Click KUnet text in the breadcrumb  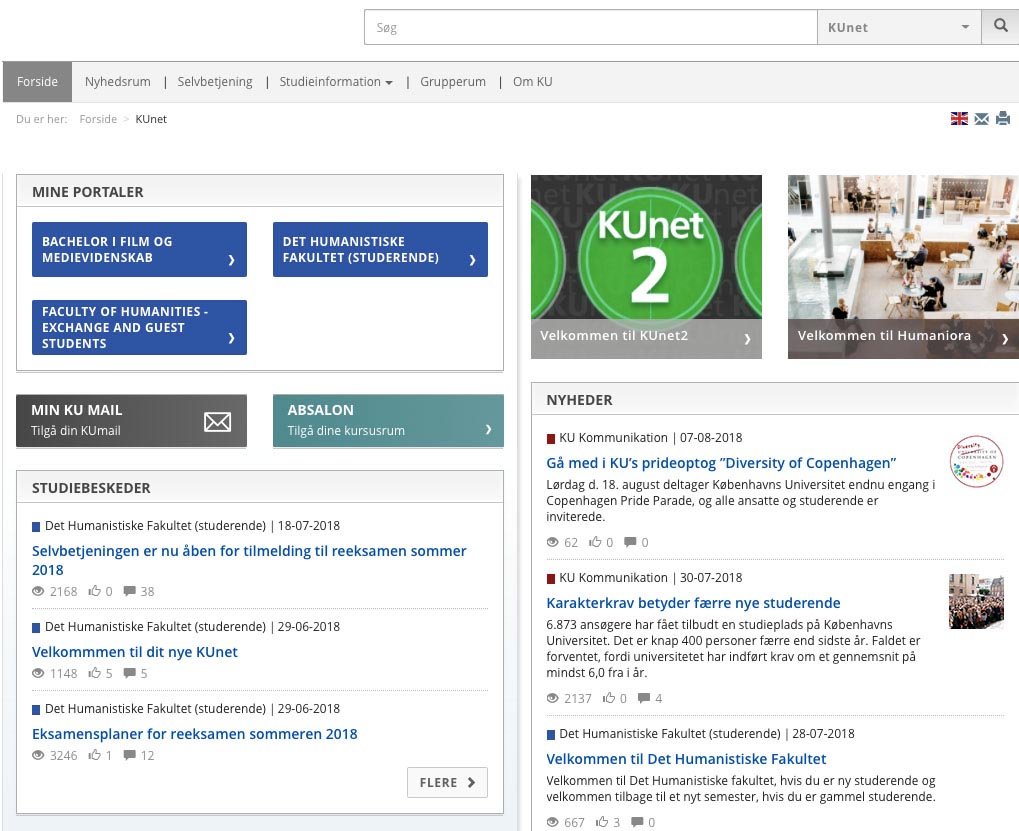pos(151,119)
